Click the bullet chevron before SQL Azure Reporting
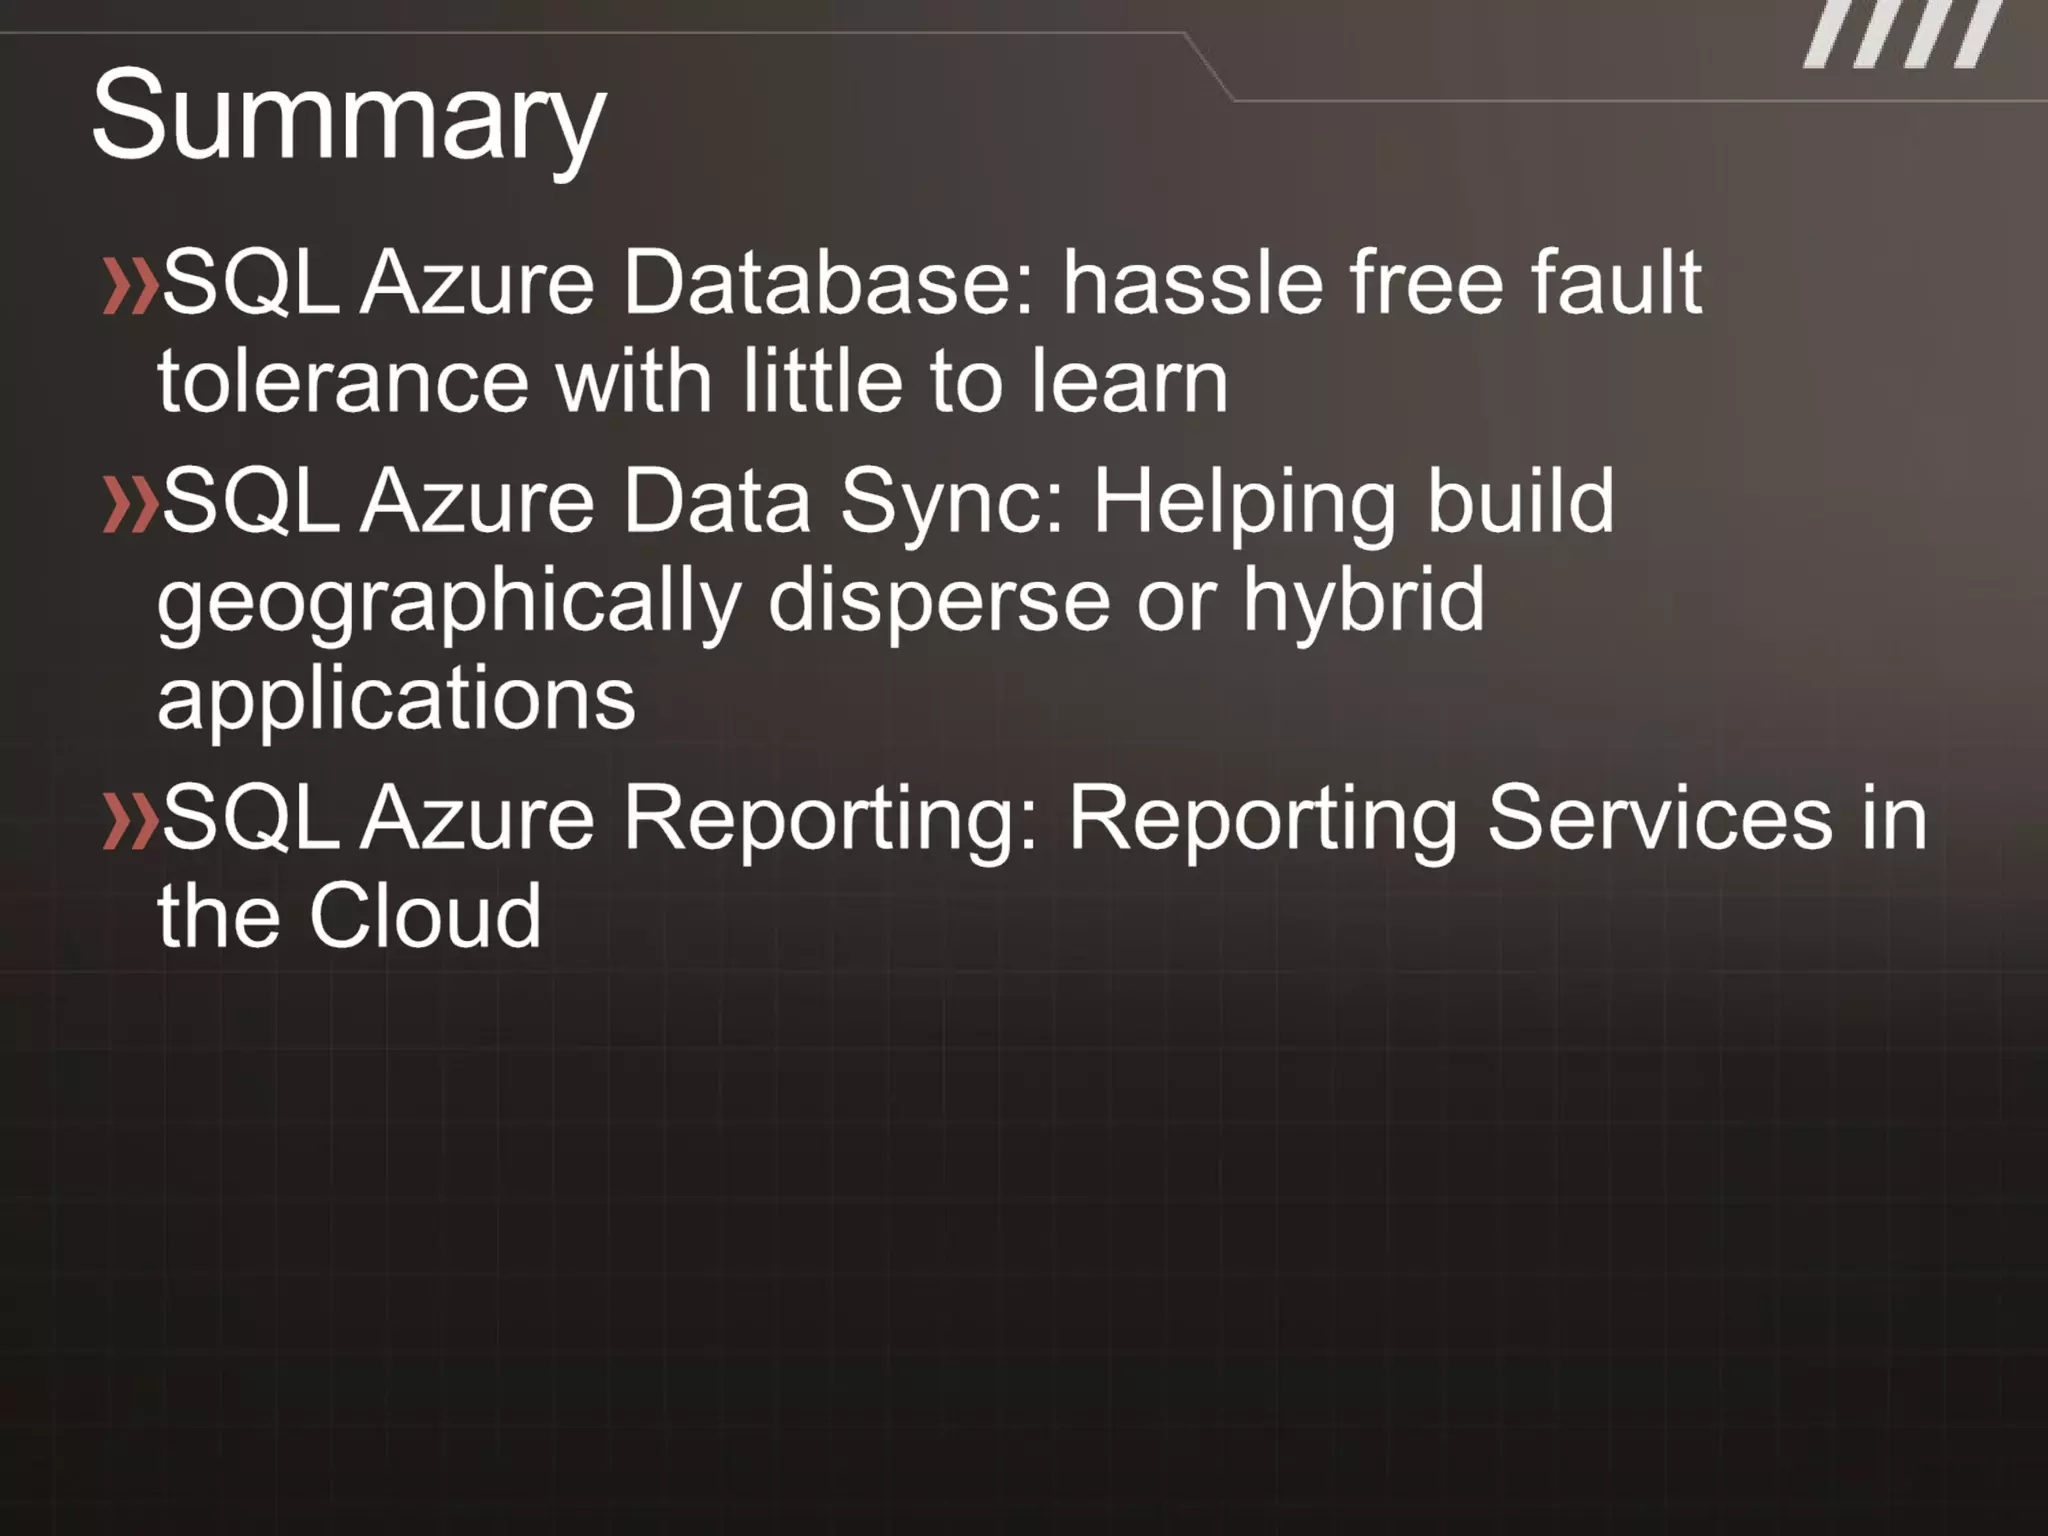The image size is (2048, 1536). (130, 822)
